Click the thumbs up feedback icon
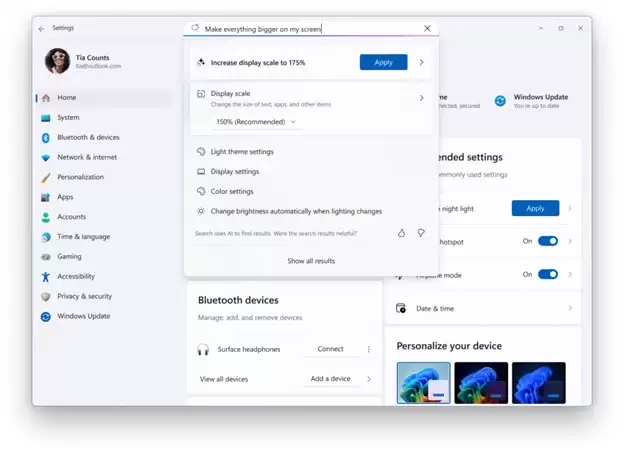624x454 pixels. [x=401, y=233]
